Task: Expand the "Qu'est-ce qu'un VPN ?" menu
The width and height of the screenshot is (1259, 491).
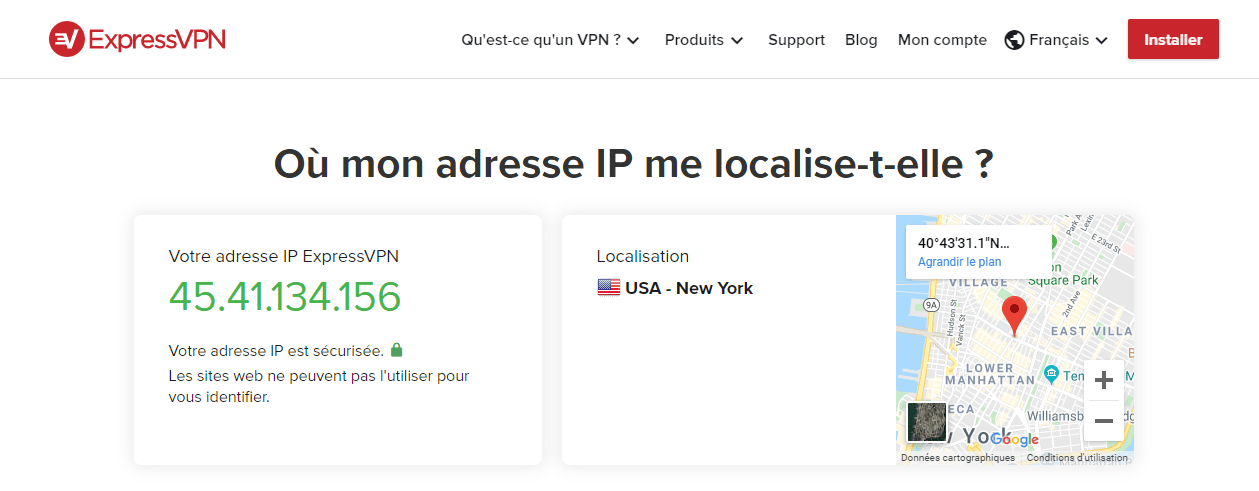Action: pyautogui.click(x=550, y=40)
